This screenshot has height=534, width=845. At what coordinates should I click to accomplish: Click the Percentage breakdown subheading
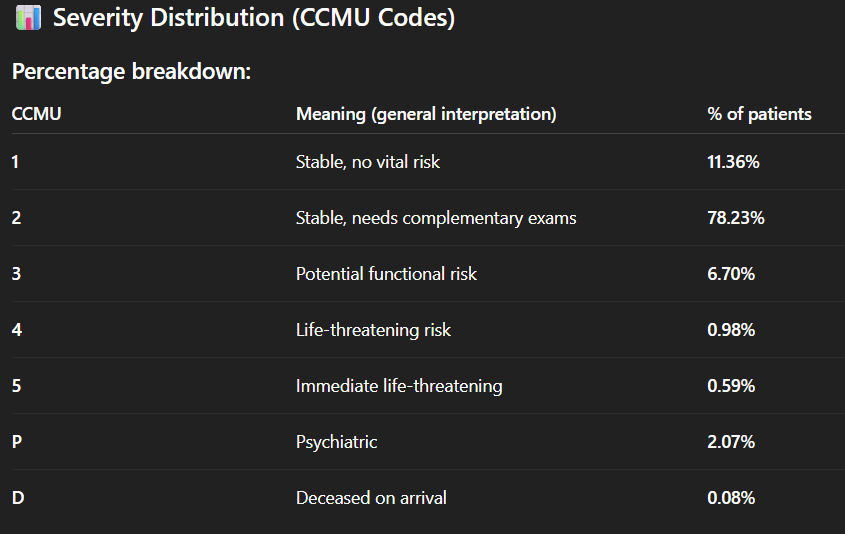pos(130,73)
